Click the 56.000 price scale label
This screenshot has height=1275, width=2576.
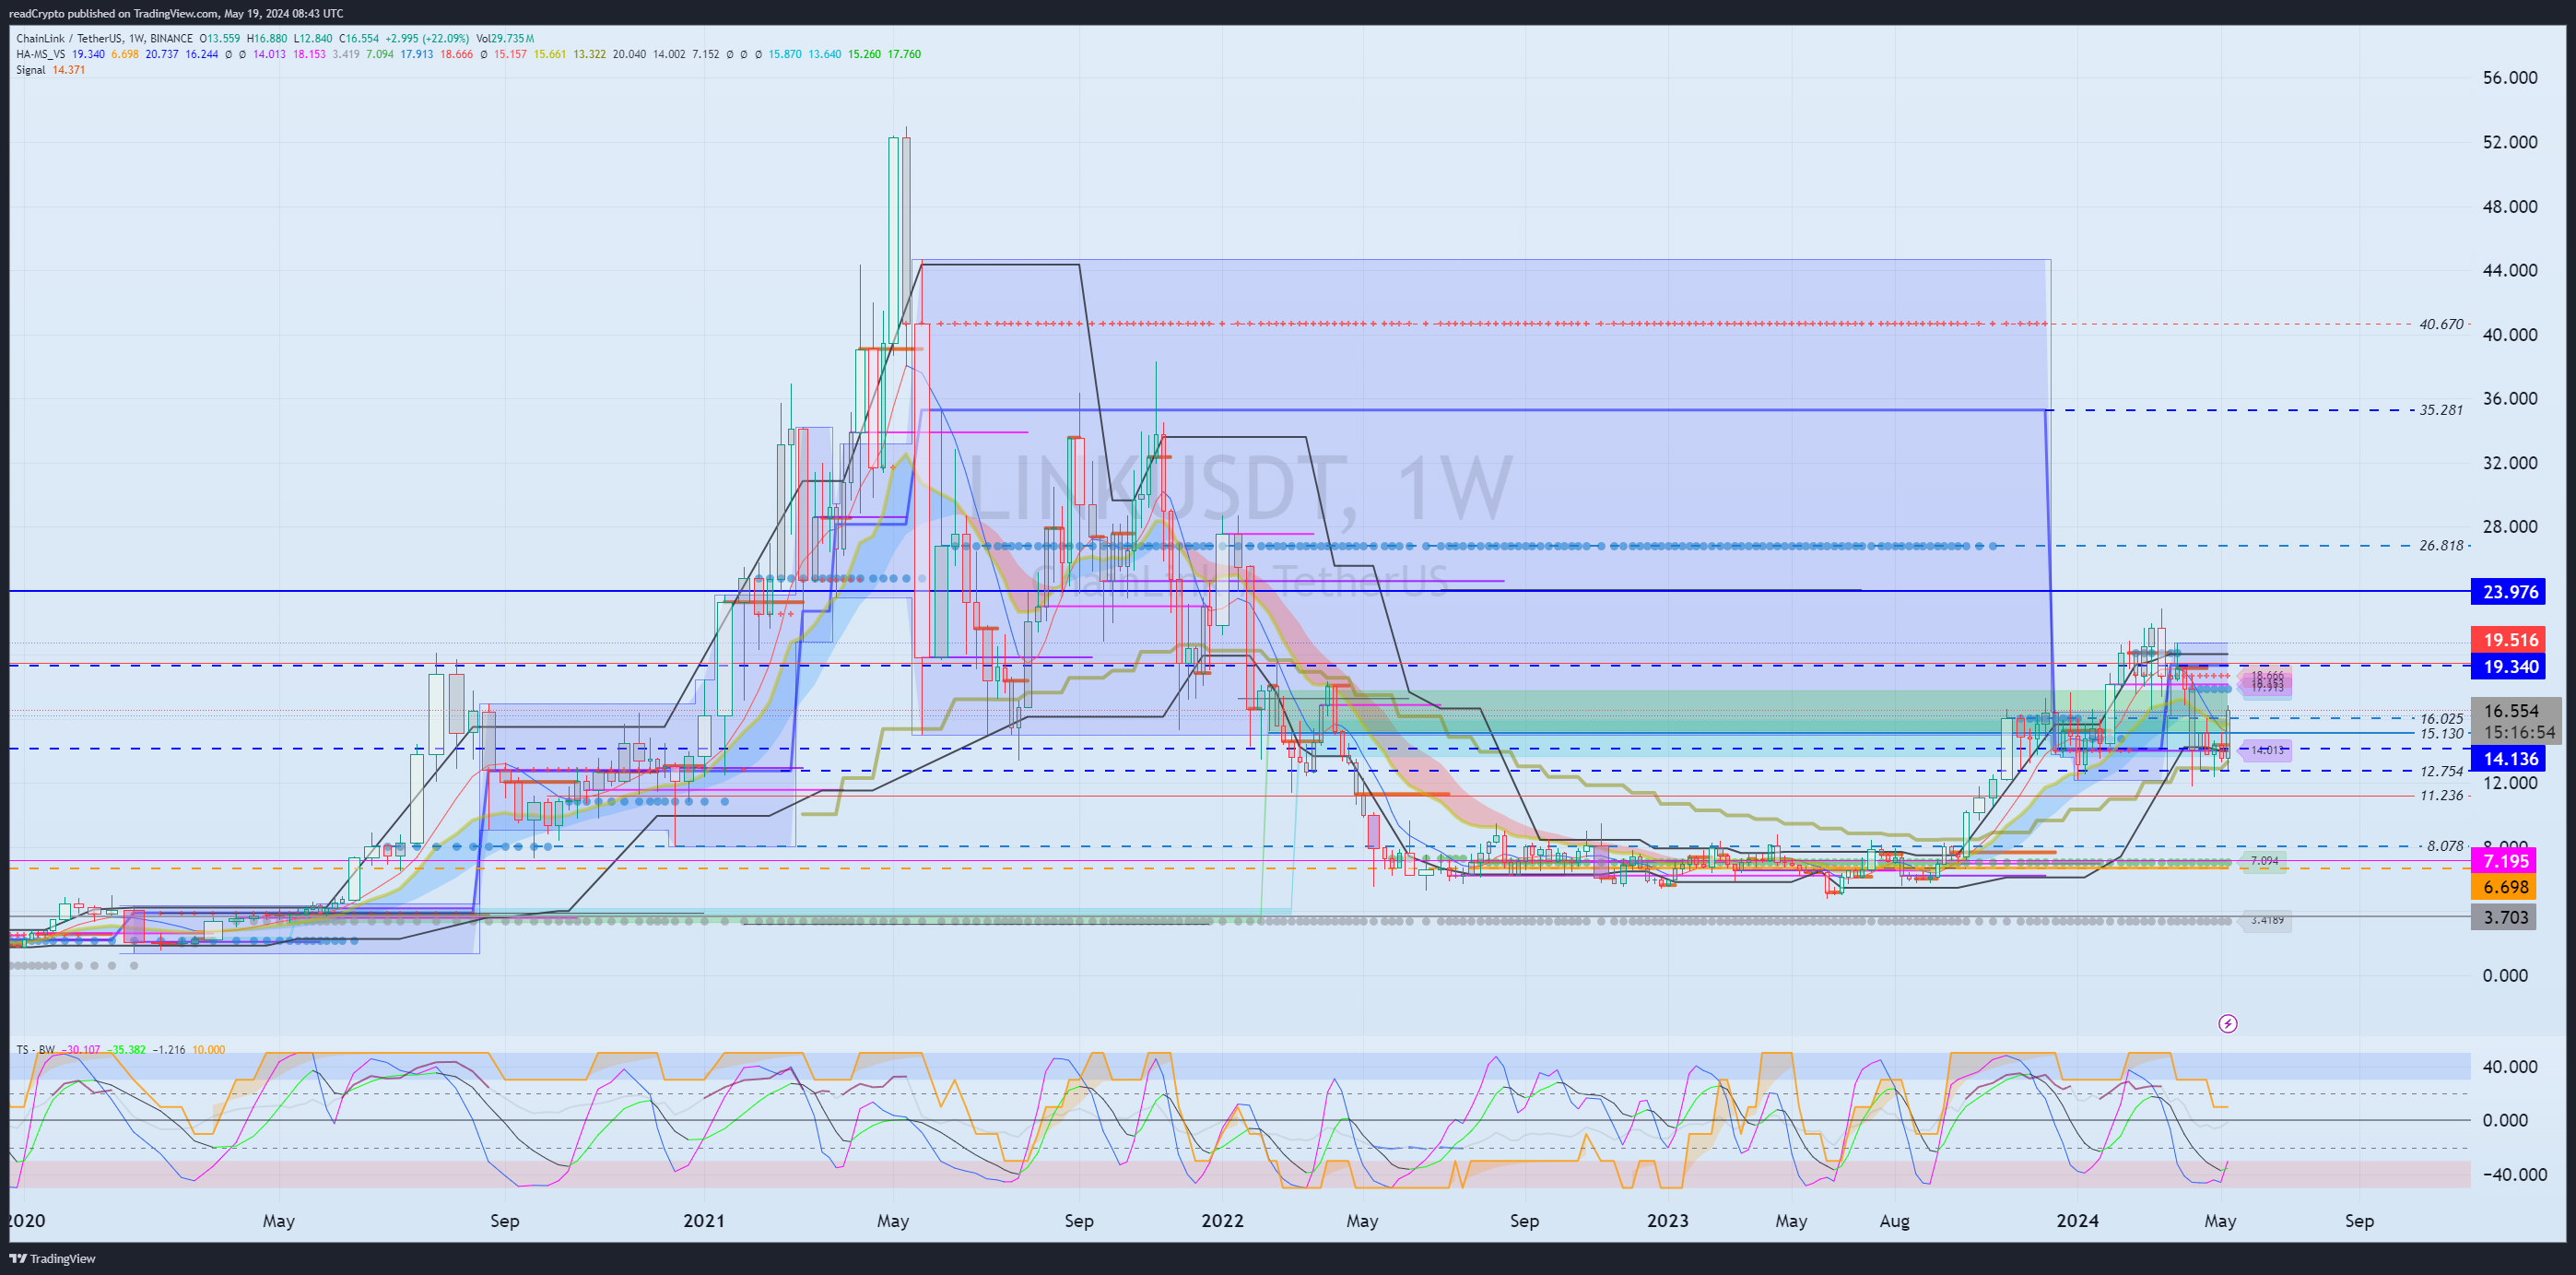[x=2510, y=78]
